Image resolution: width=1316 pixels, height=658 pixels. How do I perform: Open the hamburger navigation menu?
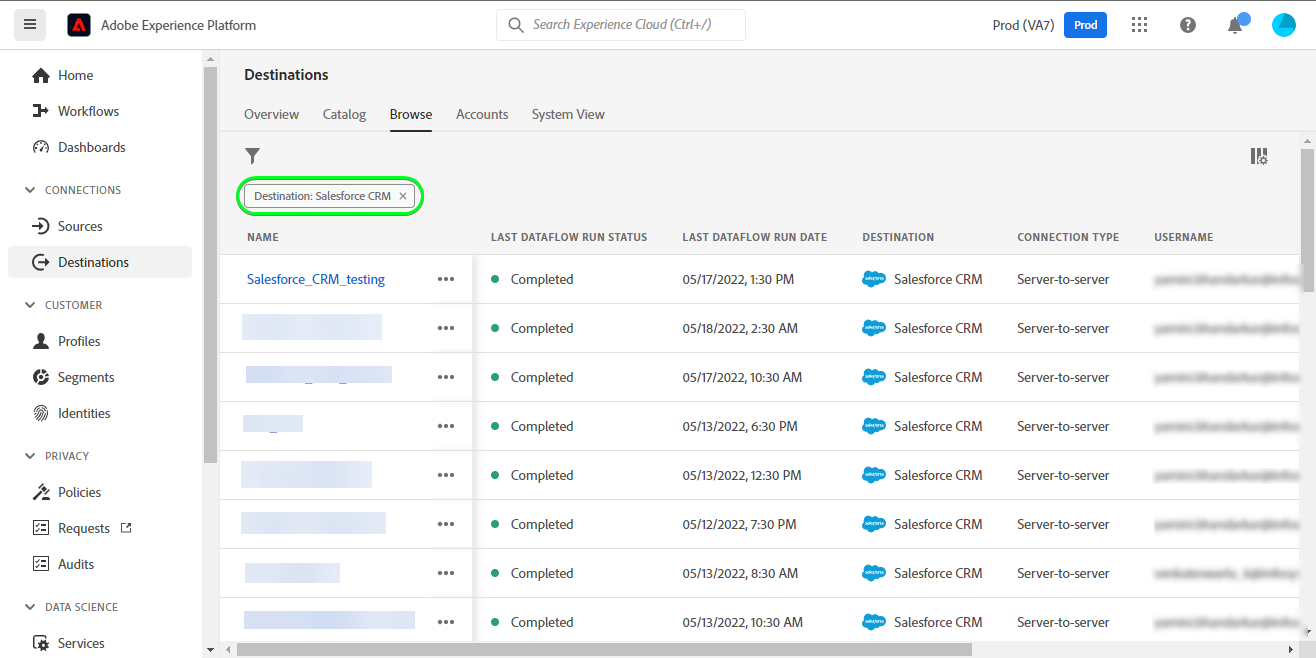29,25
